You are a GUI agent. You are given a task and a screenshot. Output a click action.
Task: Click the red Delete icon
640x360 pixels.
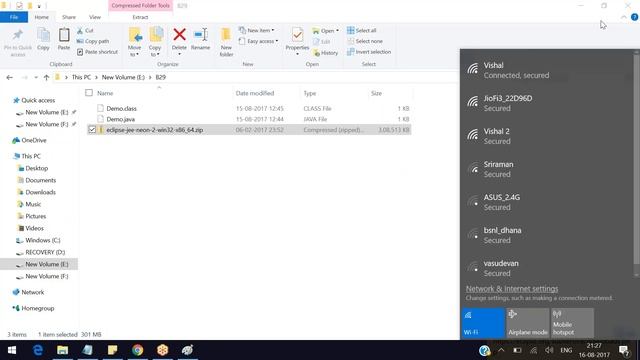[x=179, y=35]
